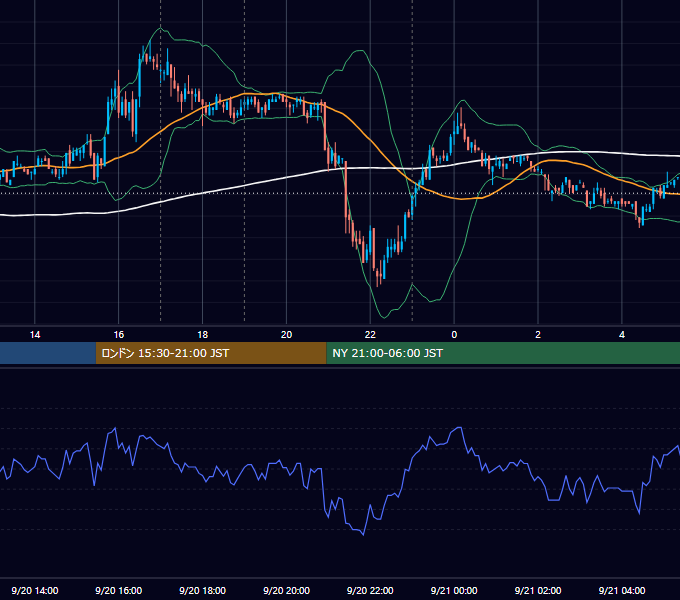
Task: Click the 14 hour label on time axis
Action: point(35,335)
